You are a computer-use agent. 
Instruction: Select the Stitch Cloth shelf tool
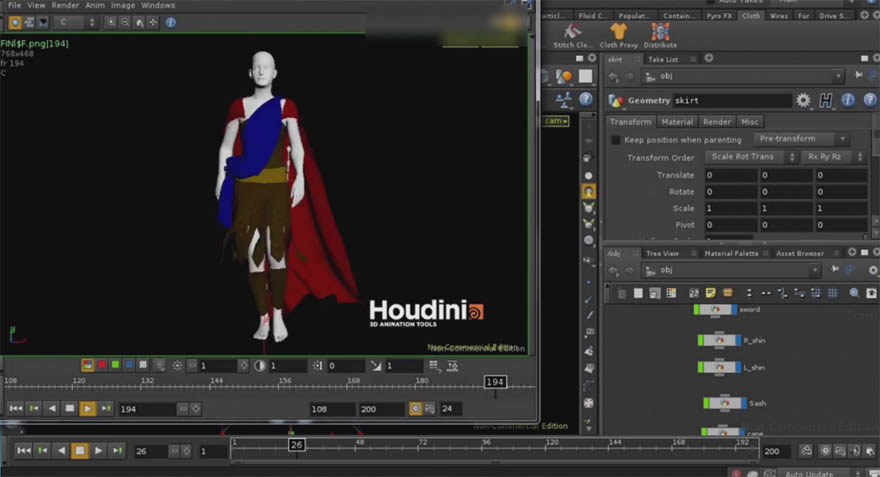[571, 36]
